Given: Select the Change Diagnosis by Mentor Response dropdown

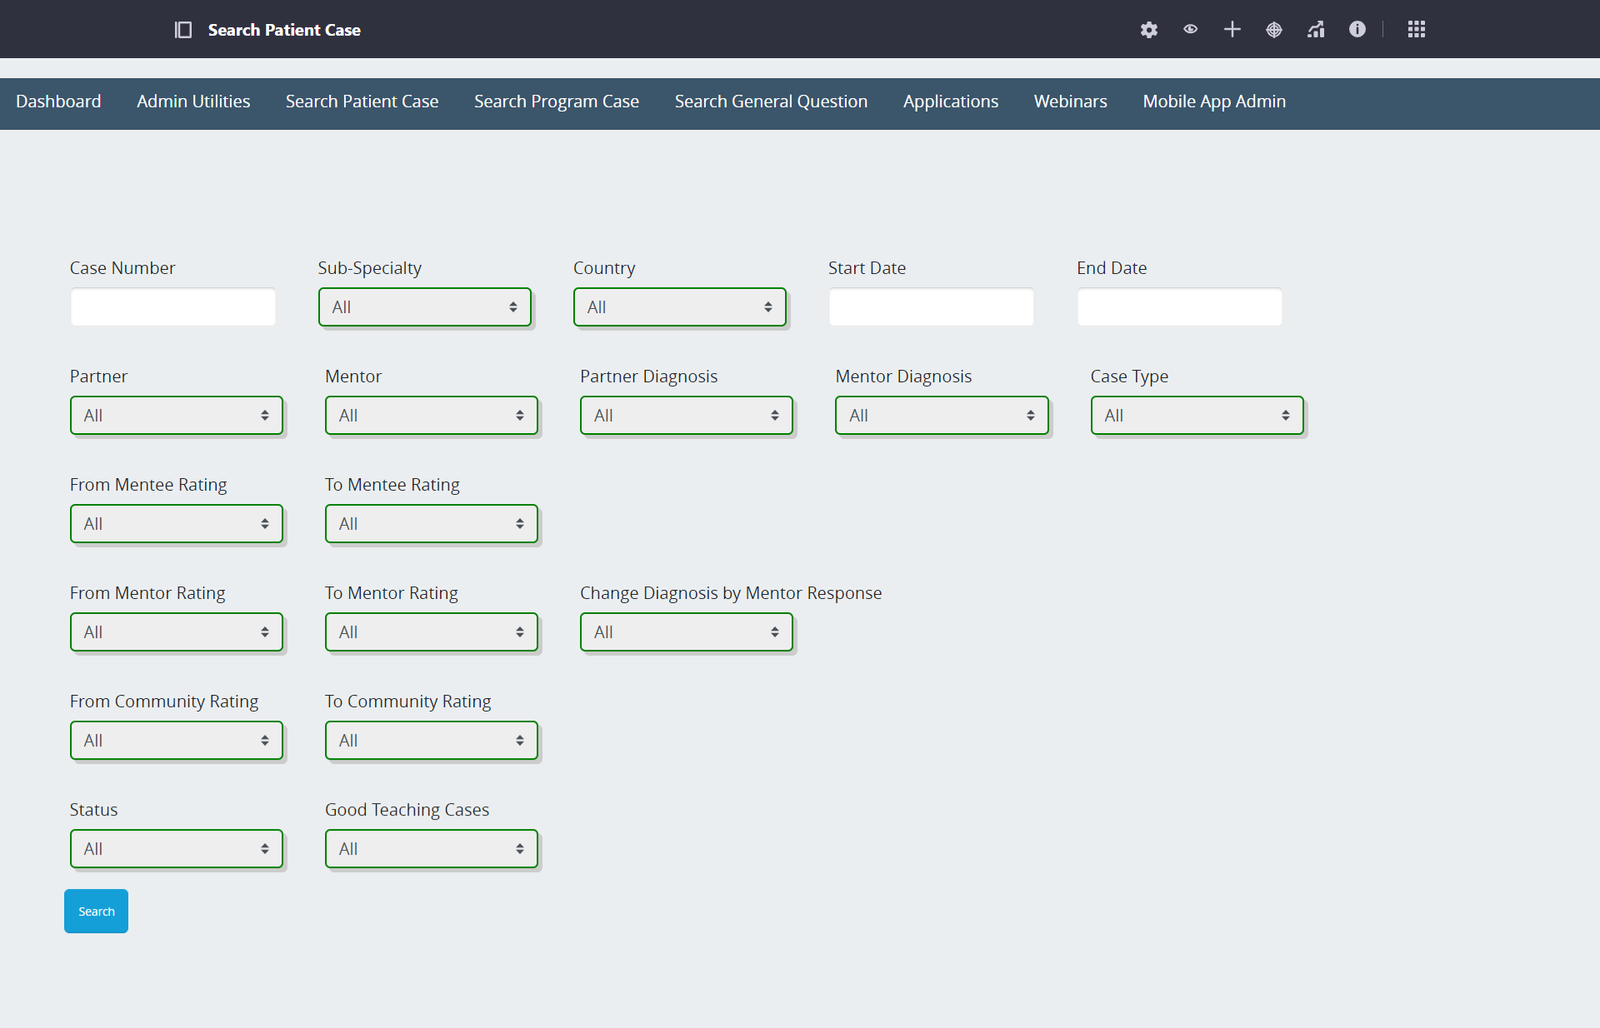Looking at the screenshot, I should (686, 632).
